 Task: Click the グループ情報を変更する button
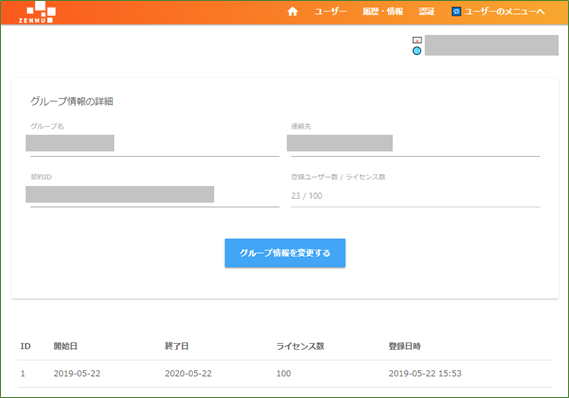(285, 253)
